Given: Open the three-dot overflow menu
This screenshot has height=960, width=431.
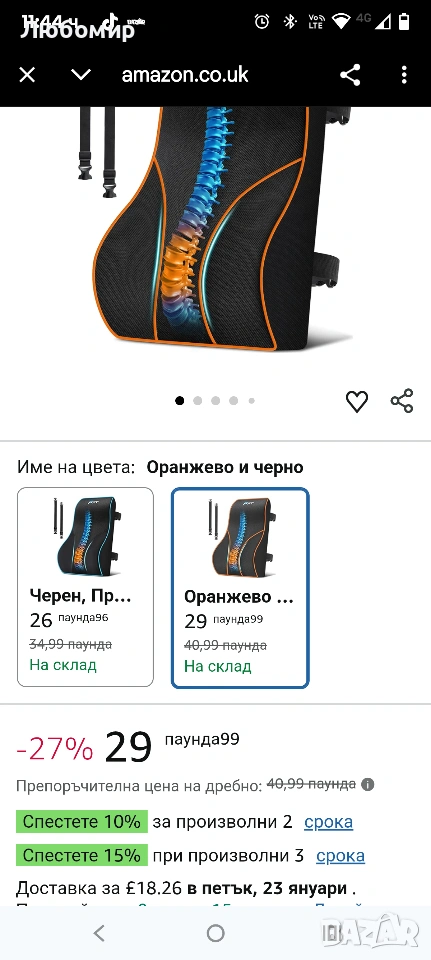Looking at the screenshot, I should (x=404, y=75).
